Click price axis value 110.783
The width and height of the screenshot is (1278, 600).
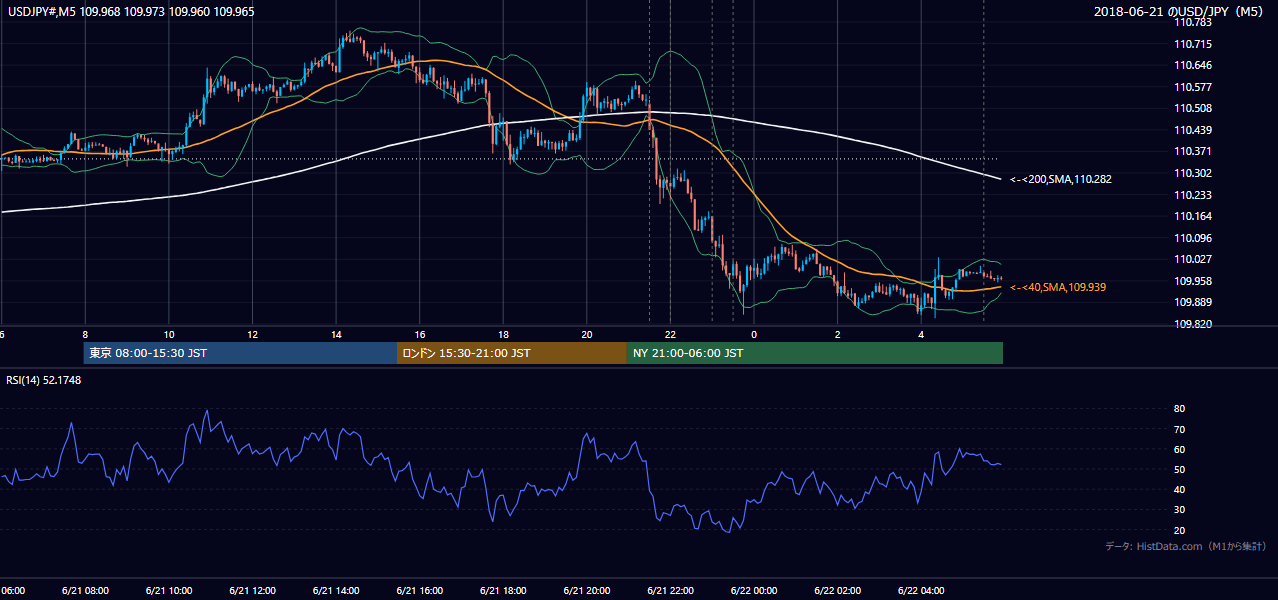click(x=1194, y=22)
